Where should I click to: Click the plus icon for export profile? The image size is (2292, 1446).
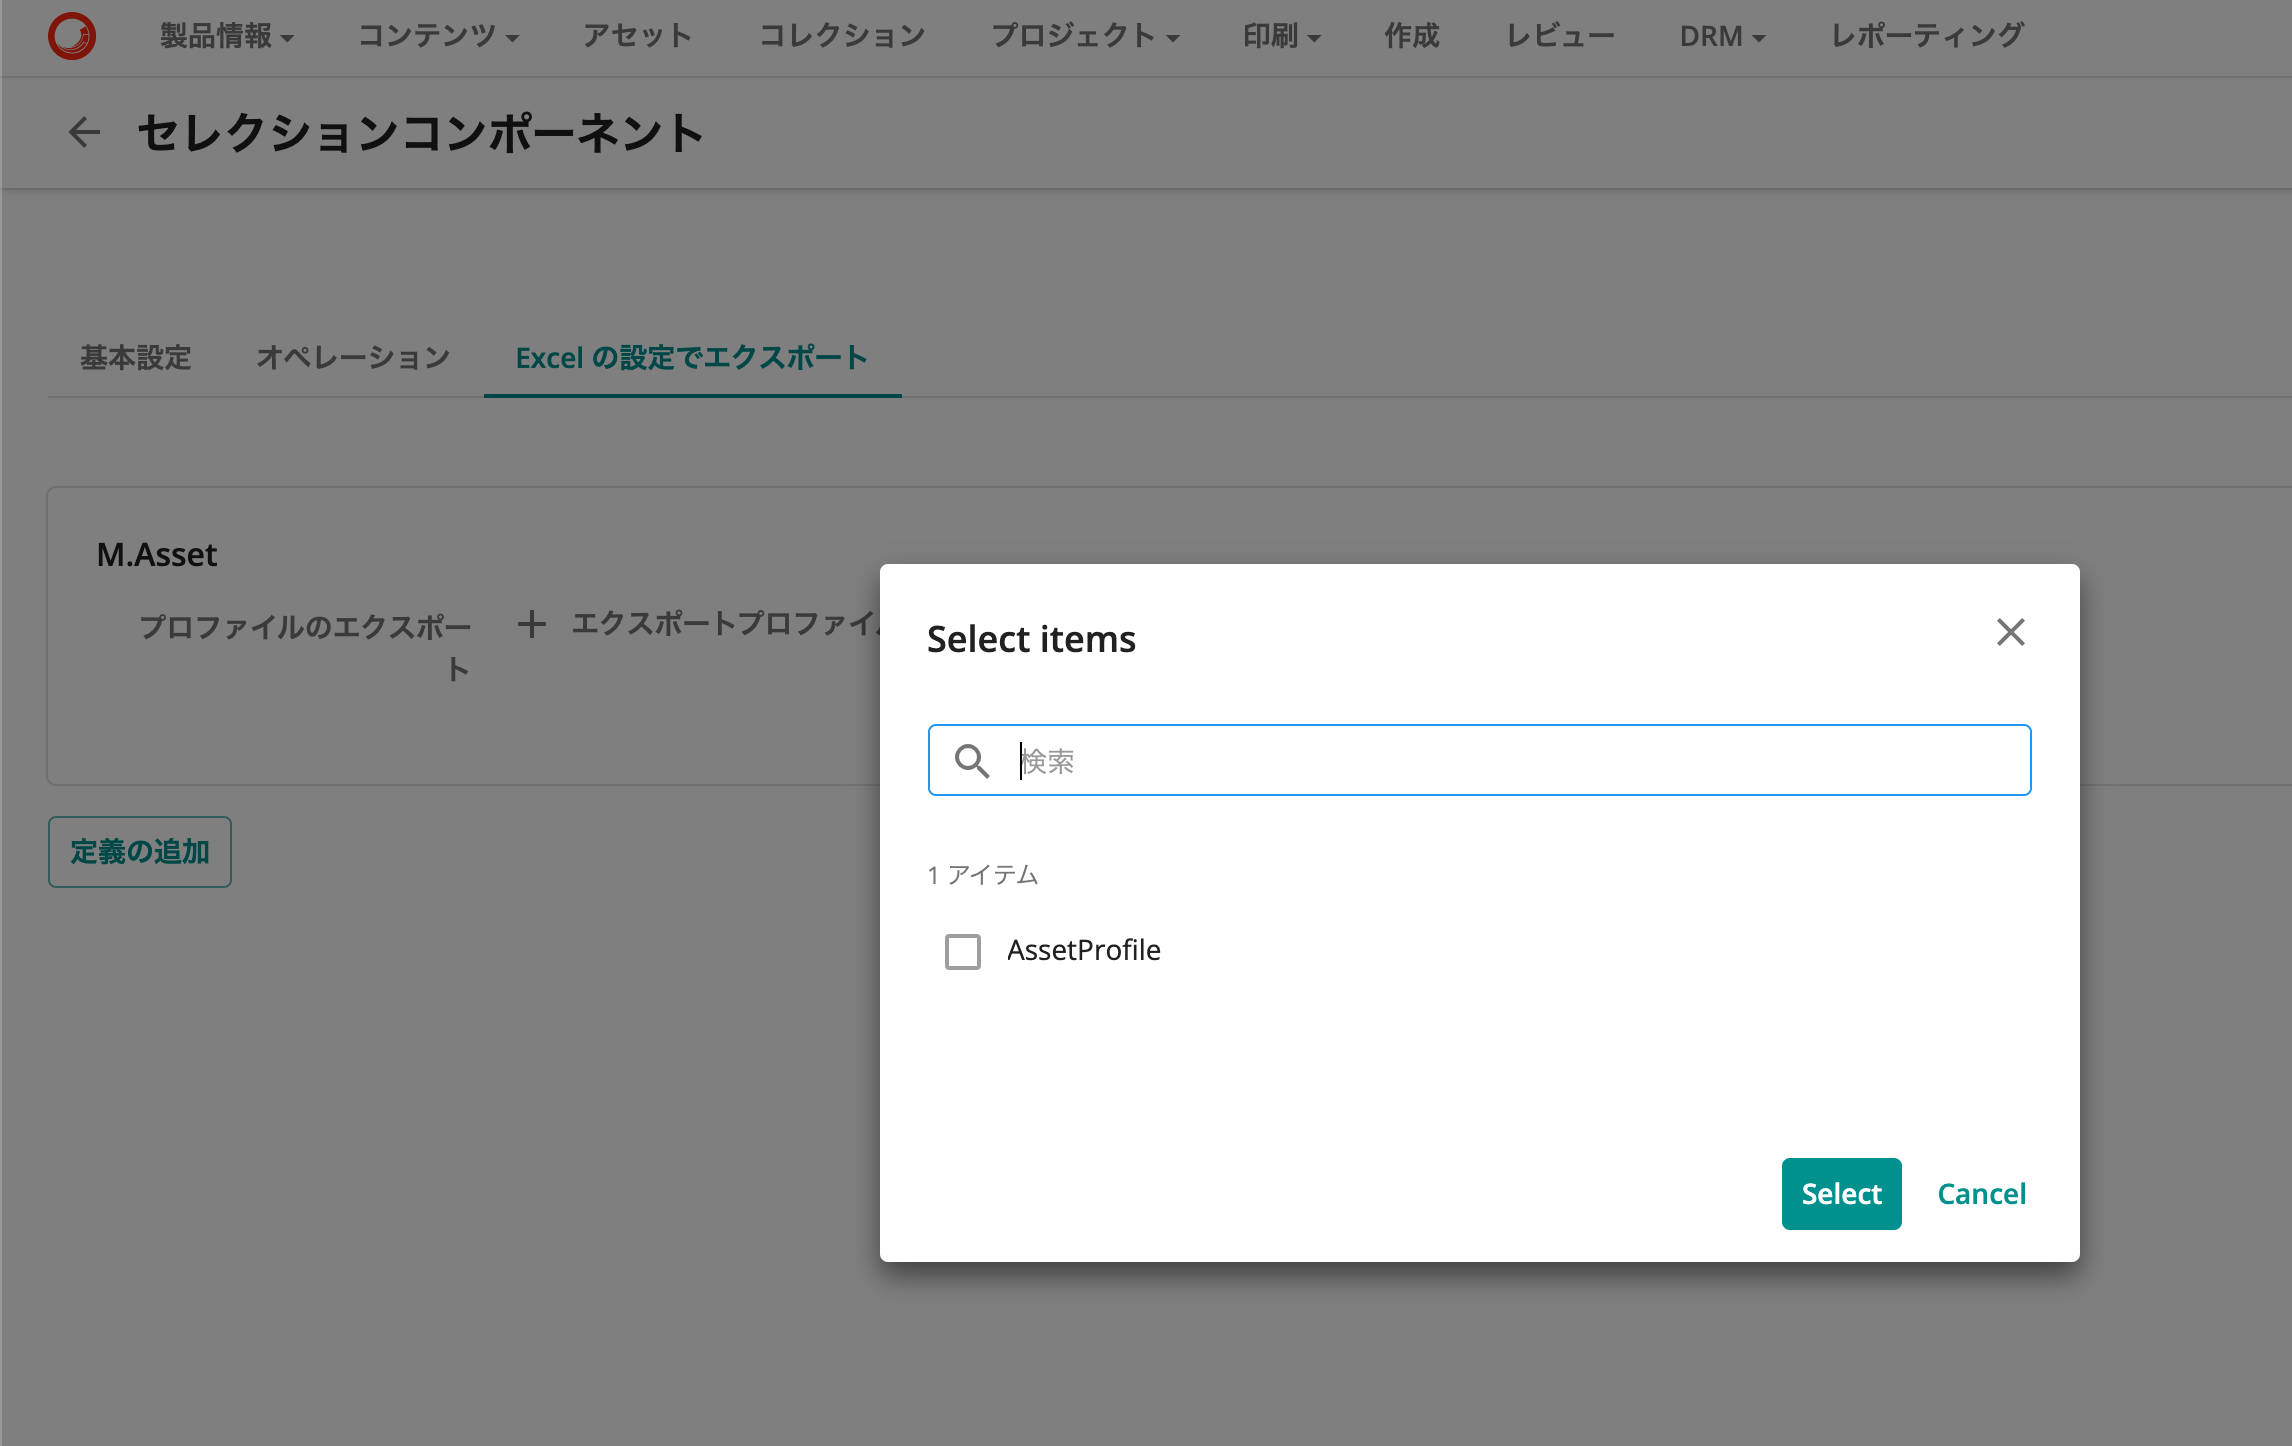tap(532, 624)
